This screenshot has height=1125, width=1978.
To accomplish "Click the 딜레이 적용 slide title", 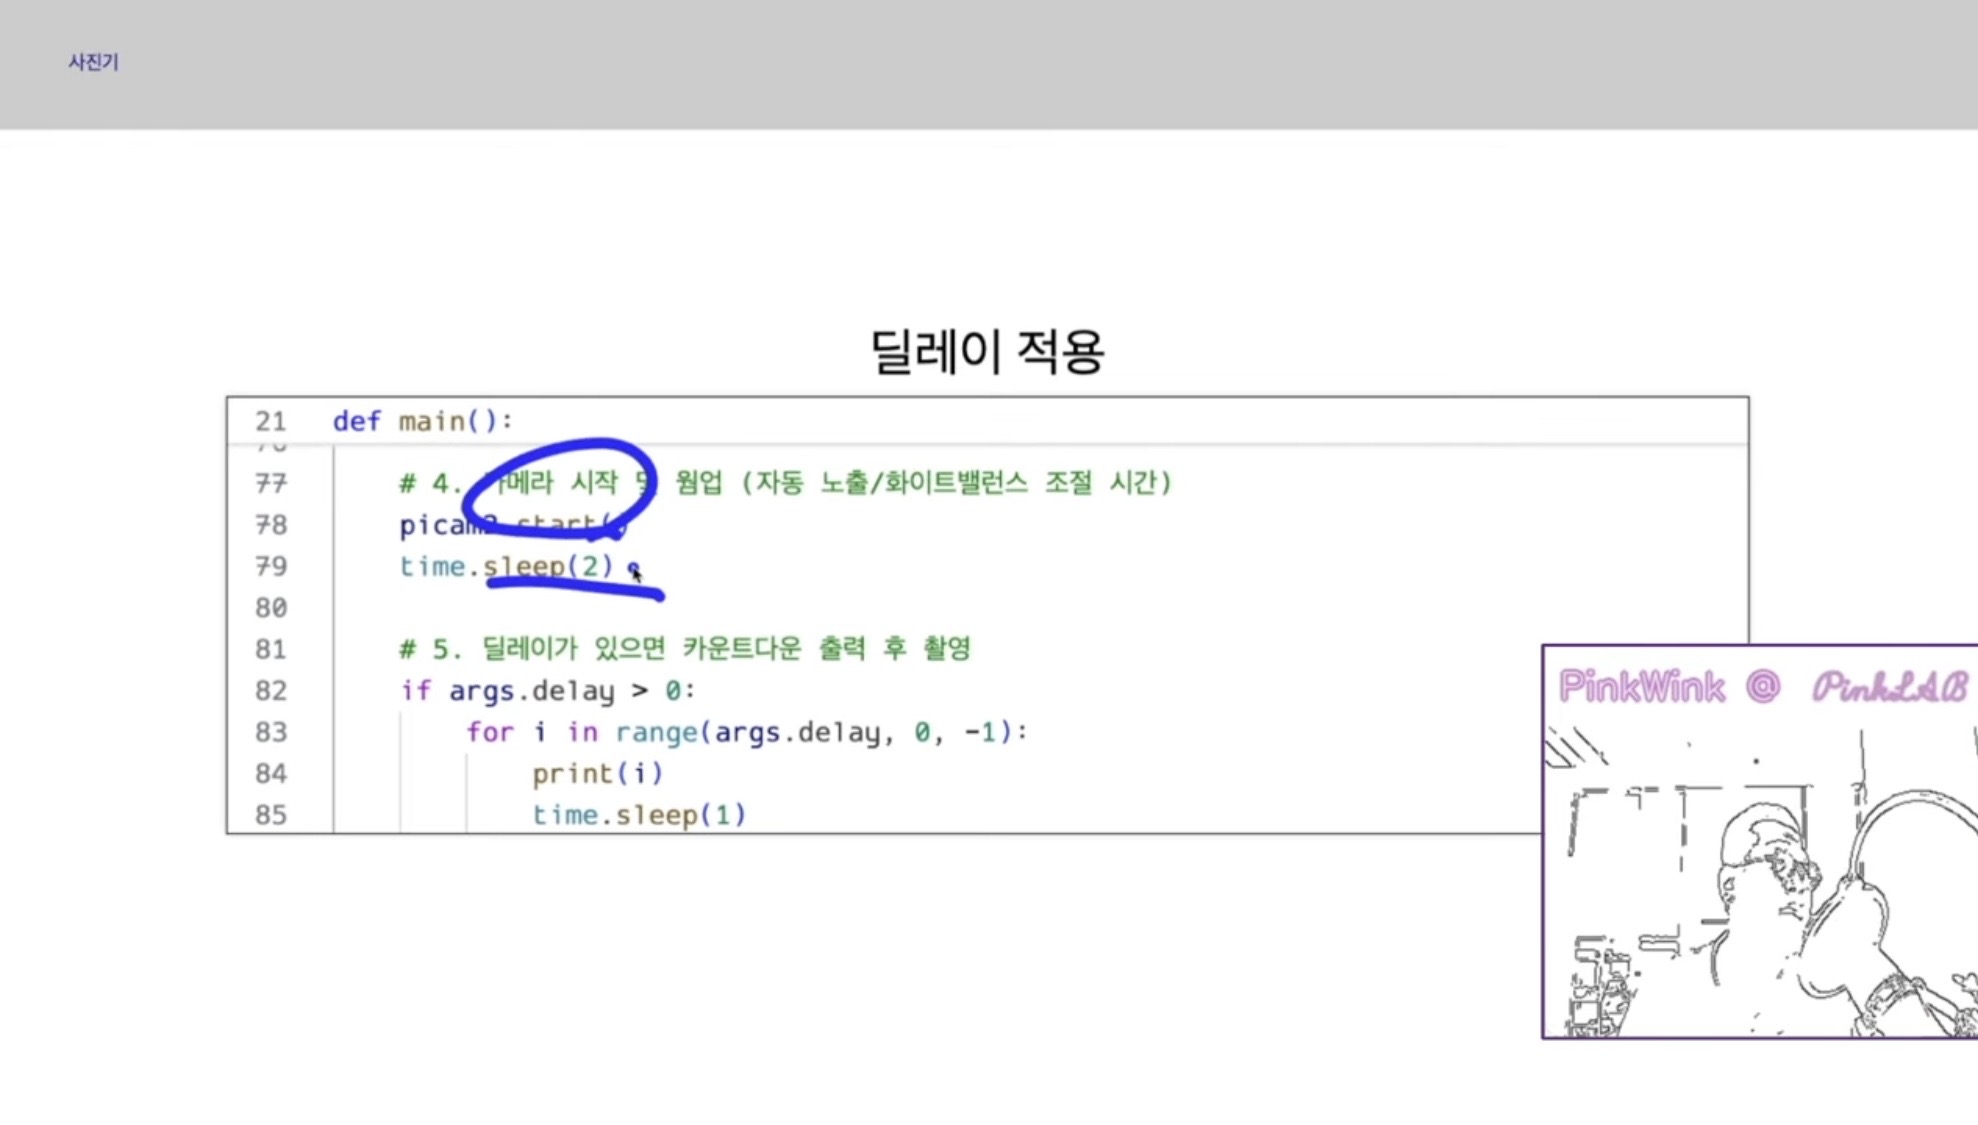I will pos(987,351).
